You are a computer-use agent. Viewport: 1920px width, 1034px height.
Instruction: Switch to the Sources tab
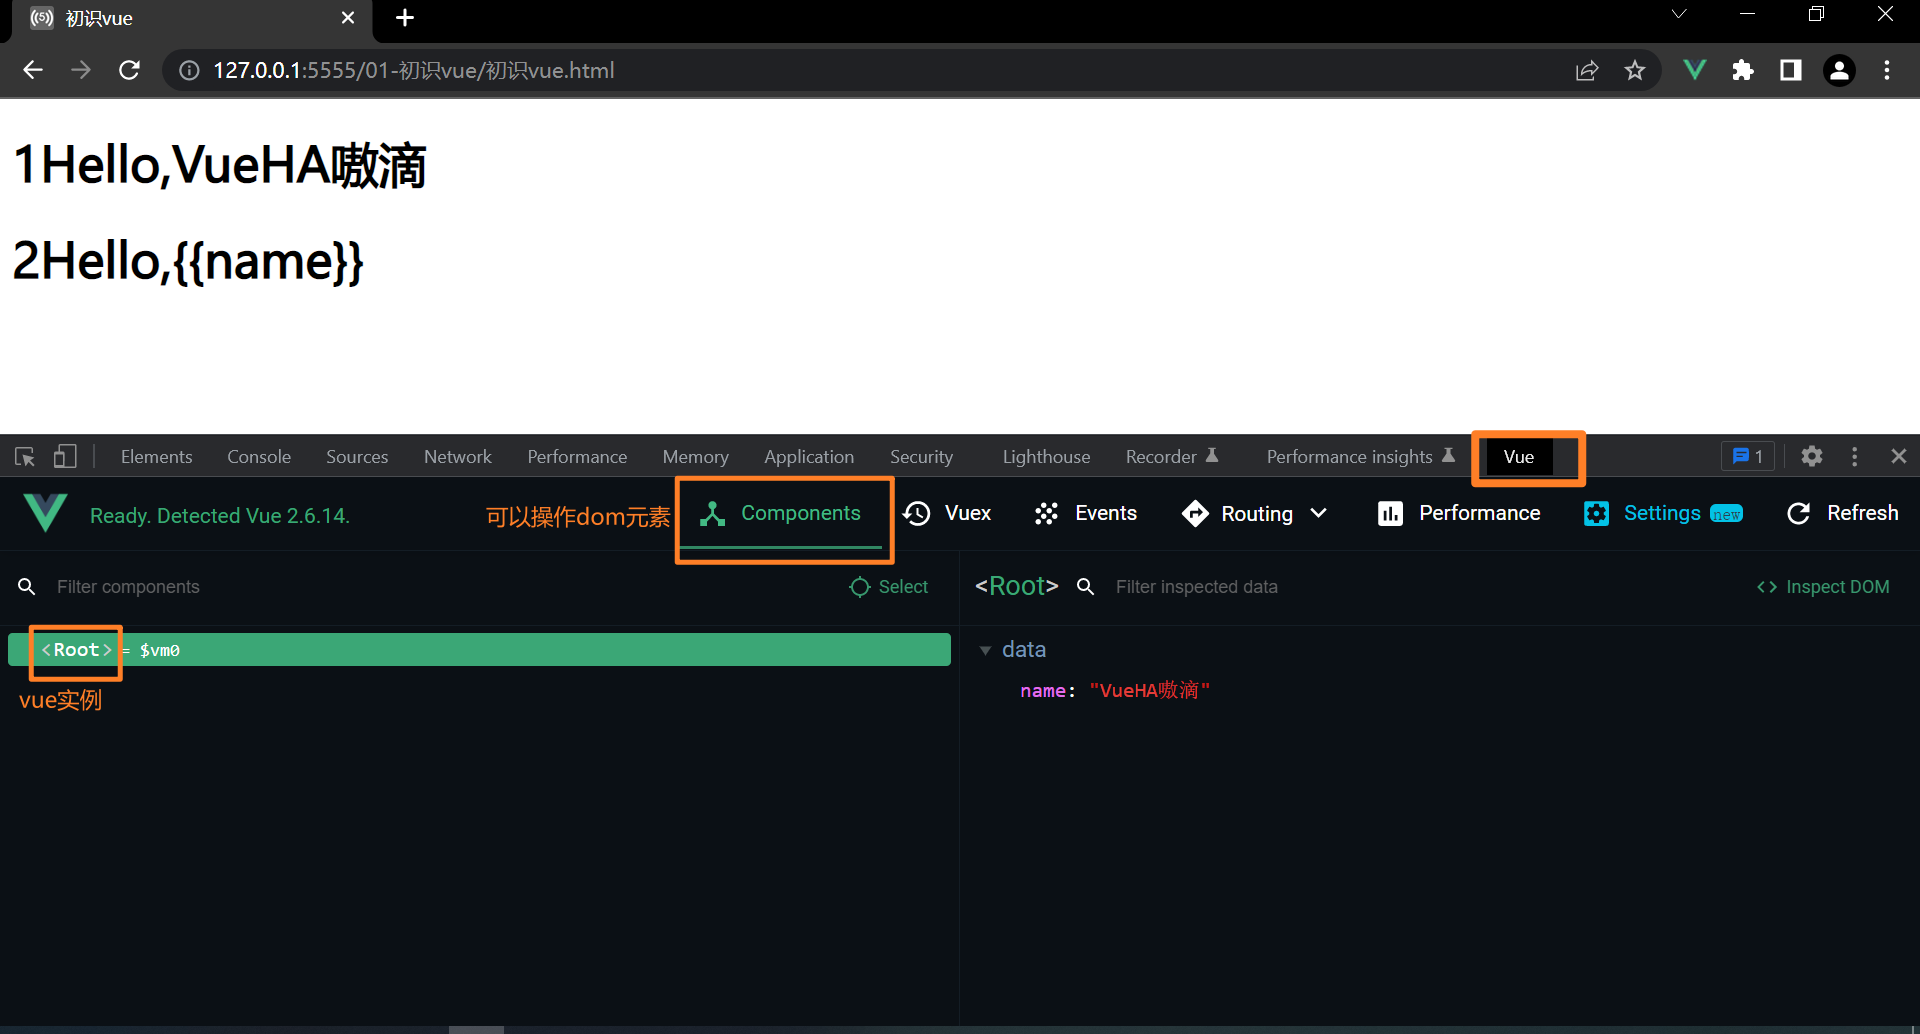[357, 457]
